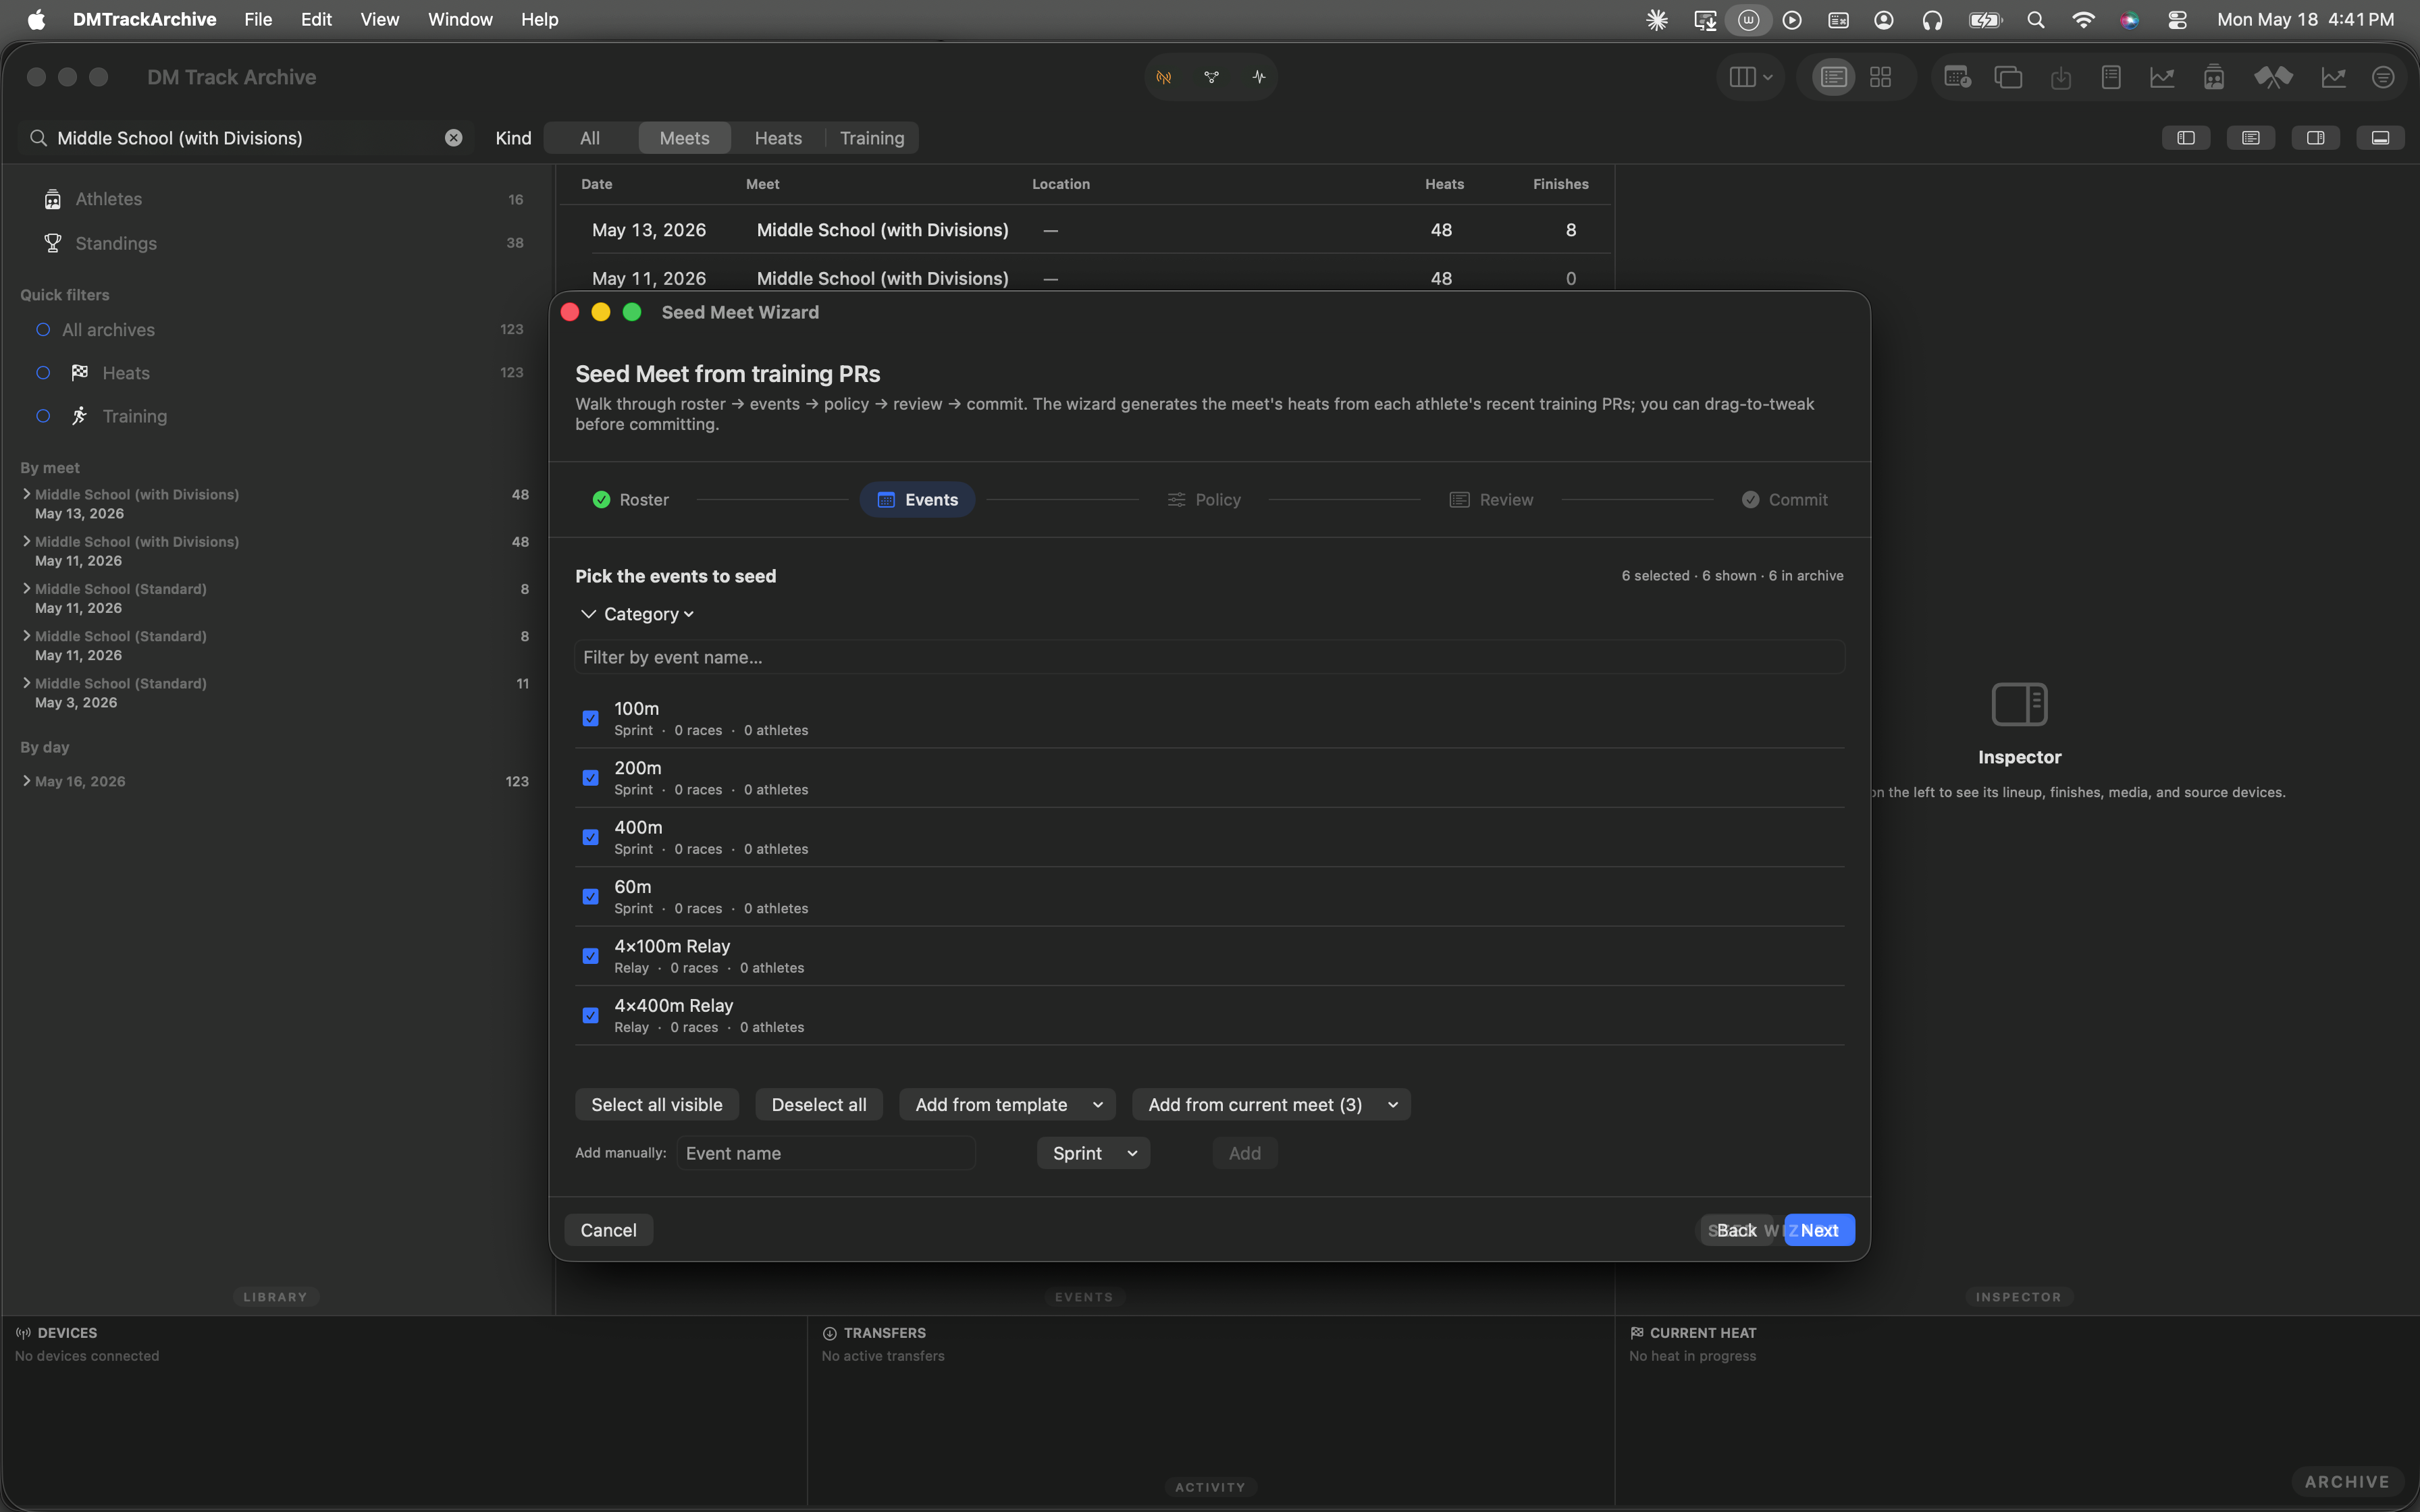Focus Filter by event name field
This screenshot has height=1512, width=2420.
tap(1210, 657)
